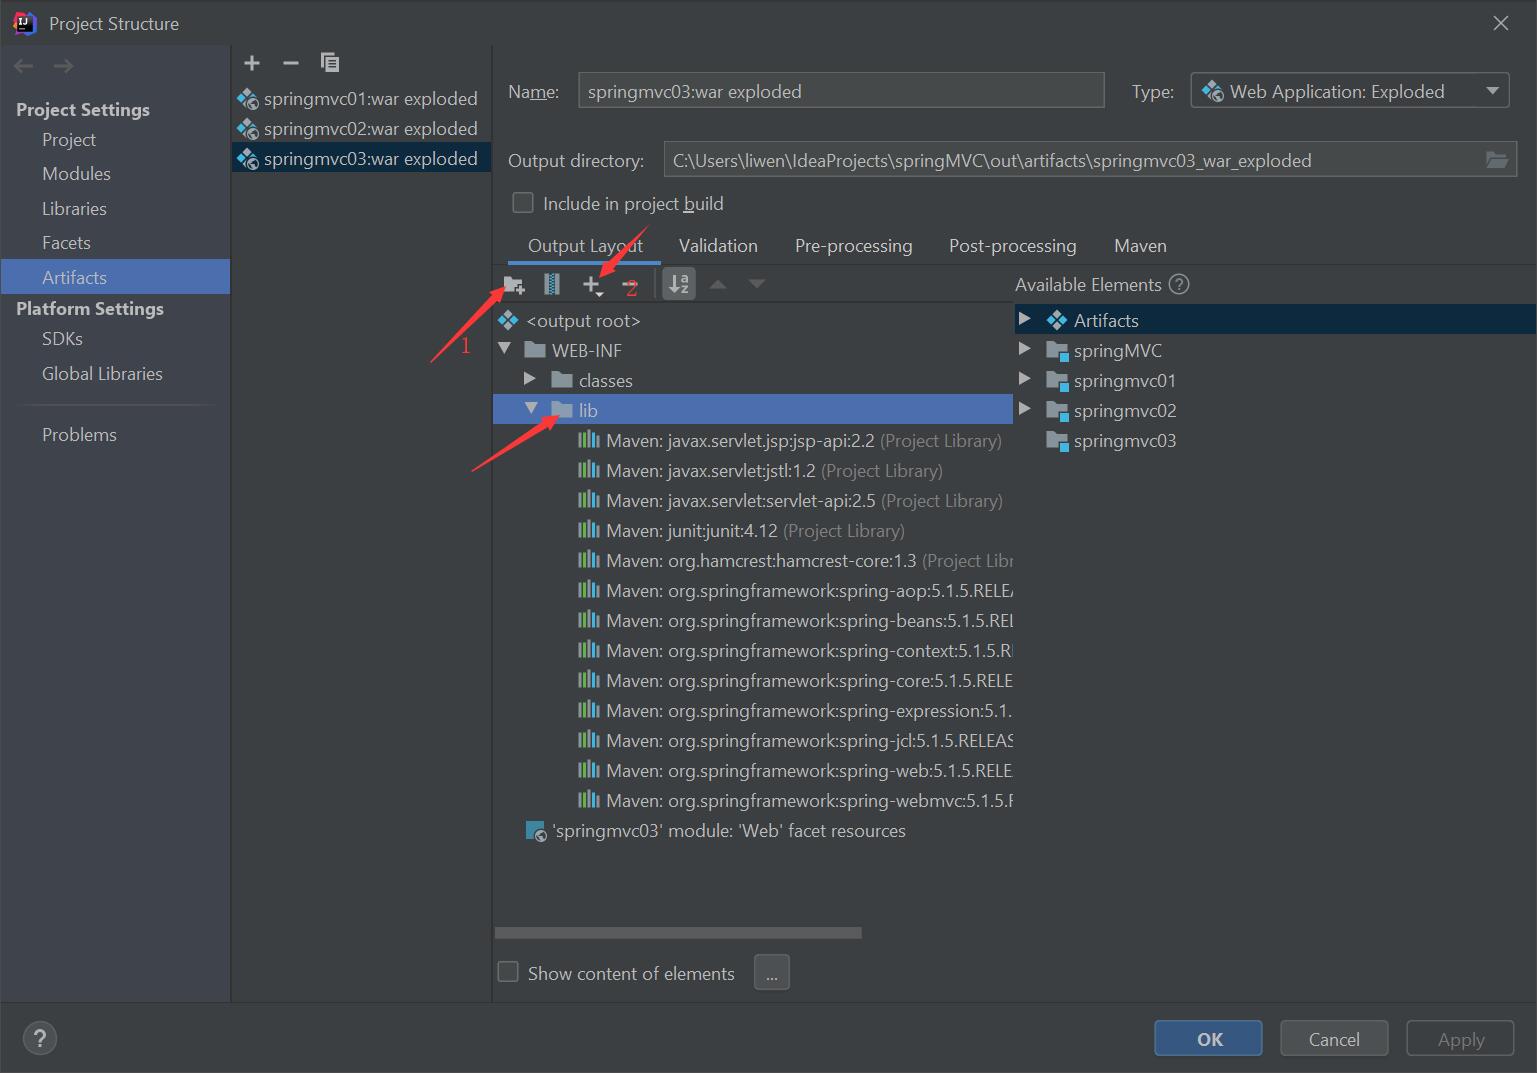The height and width of the screenshot is (1073, 1537).
Task: Switch to the Post-processing tab
Action: [1012, 246]
